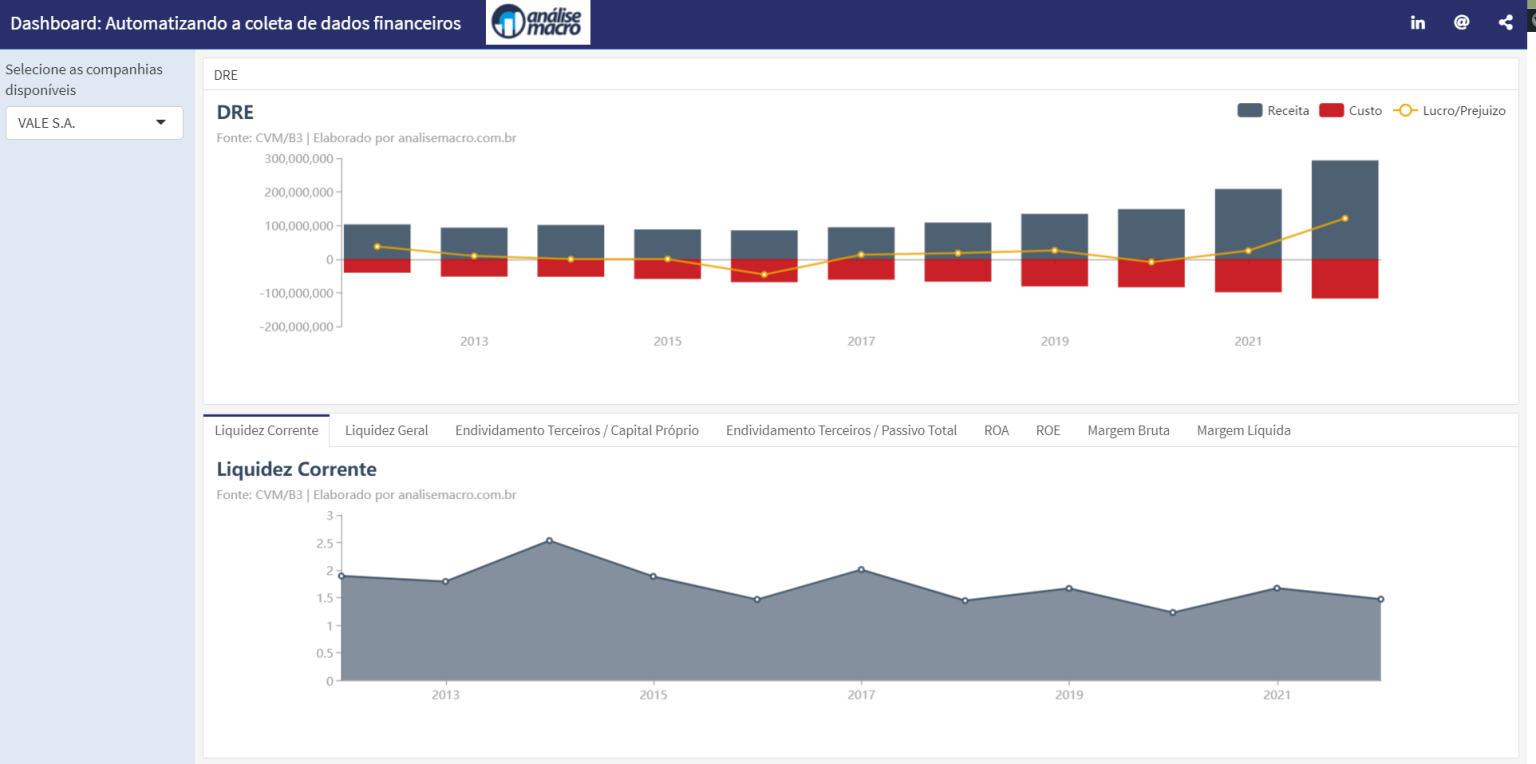The height and width of the screenshot is (764, 1536).
Task: Click the Análise Macro logo
Action: point(537,21)
